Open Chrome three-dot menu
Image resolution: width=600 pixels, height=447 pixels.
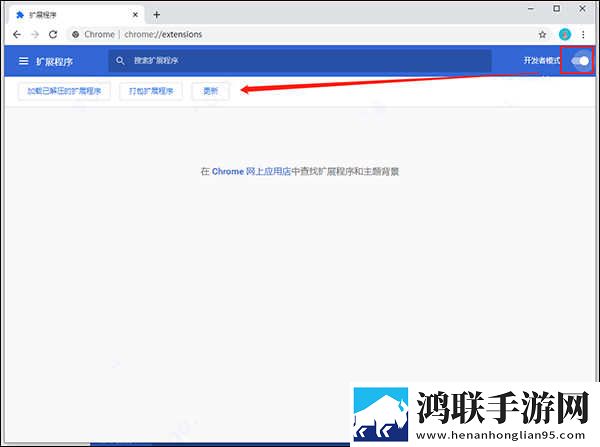point(583,34)
